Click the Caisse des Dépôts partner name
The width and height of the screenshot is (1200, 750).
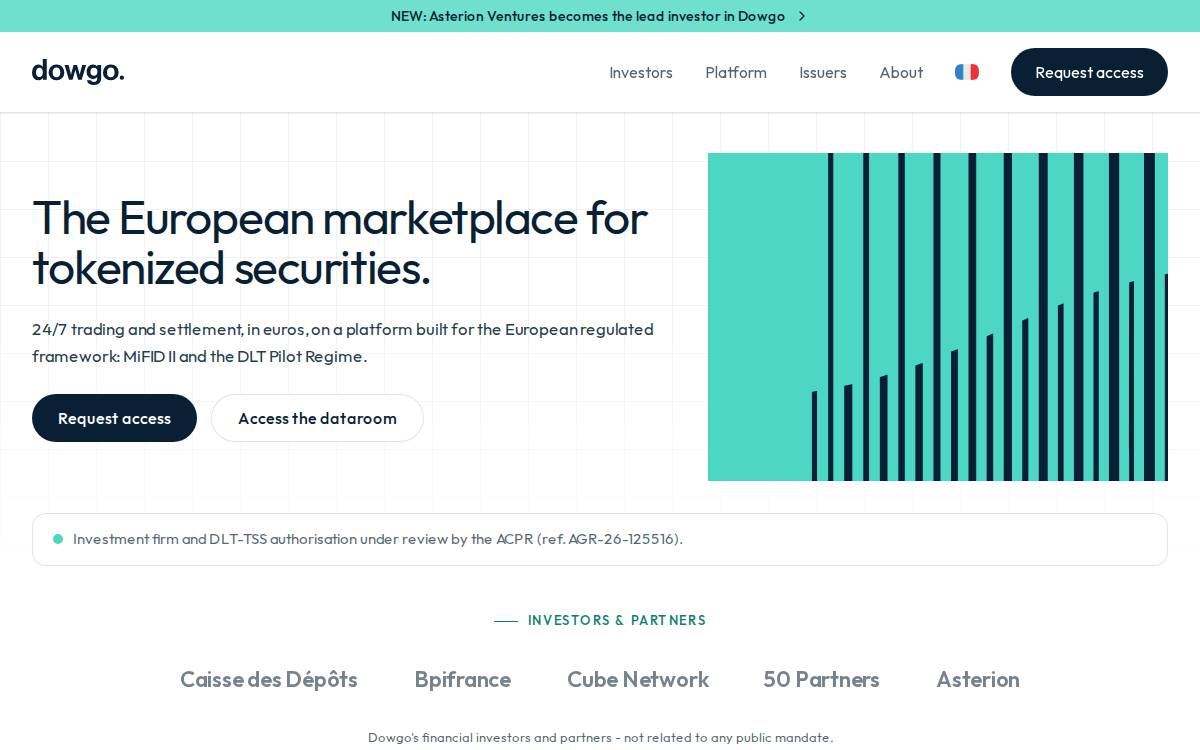[269, 680]
